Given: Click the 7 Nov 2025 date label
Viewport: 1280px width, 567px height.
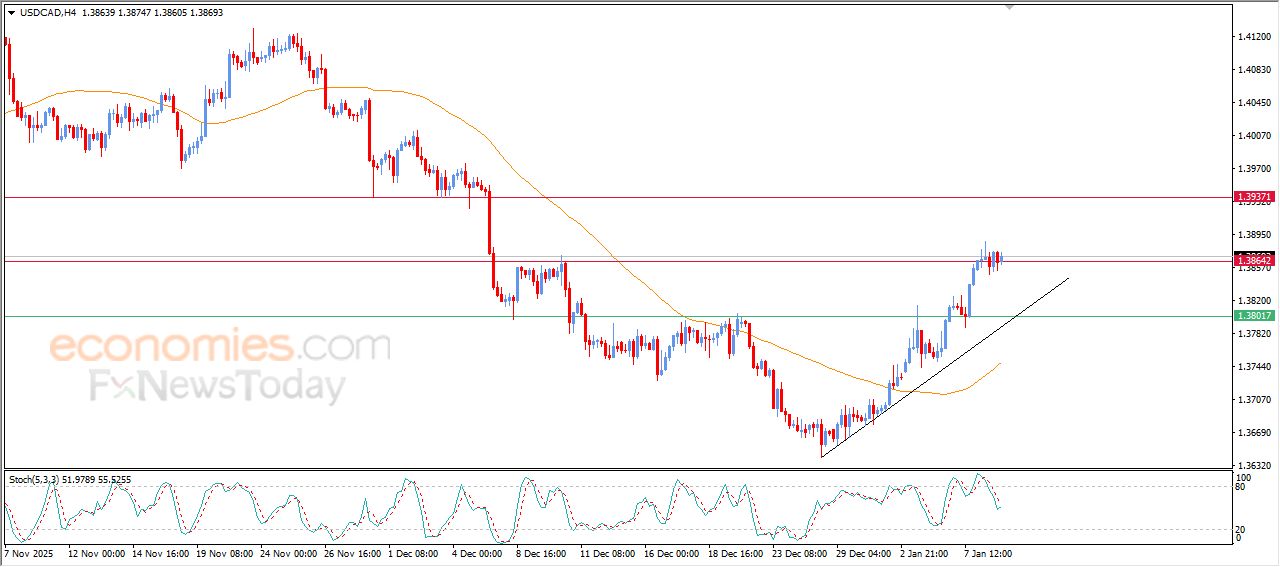Looking at the screenshot, I should pyautogui.click(x=27, y=553).
